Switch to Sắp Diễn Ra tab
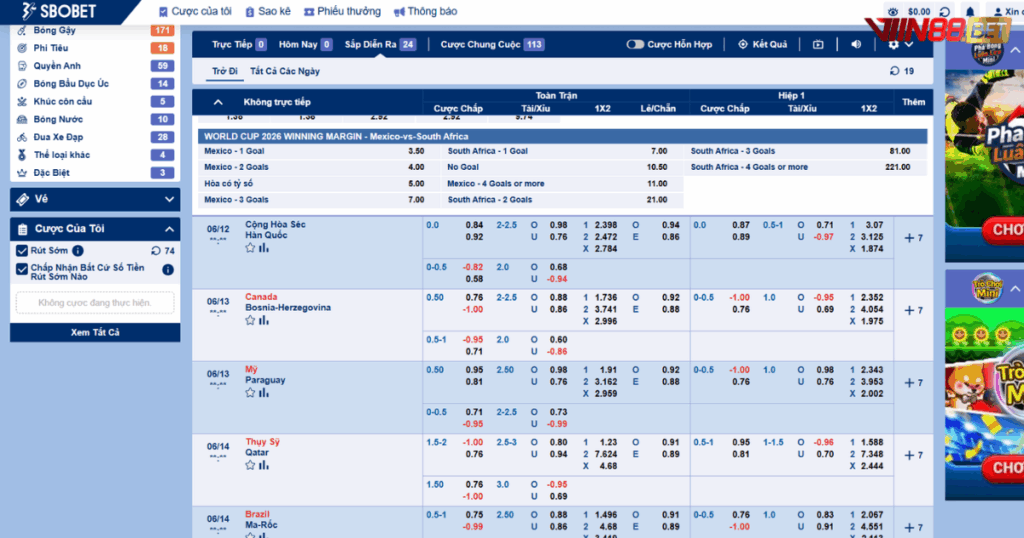This screenshot has width=1024, height=538. tap(380, 44)
